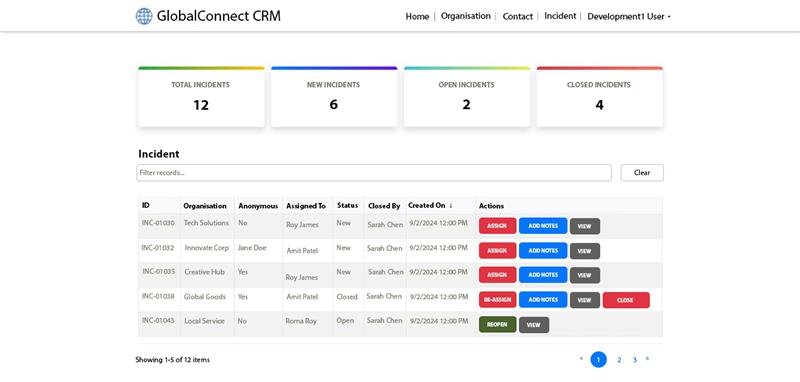Screen dimensions: 800x382
Task: Select pagination page 1
Action: tap(598, 360)
